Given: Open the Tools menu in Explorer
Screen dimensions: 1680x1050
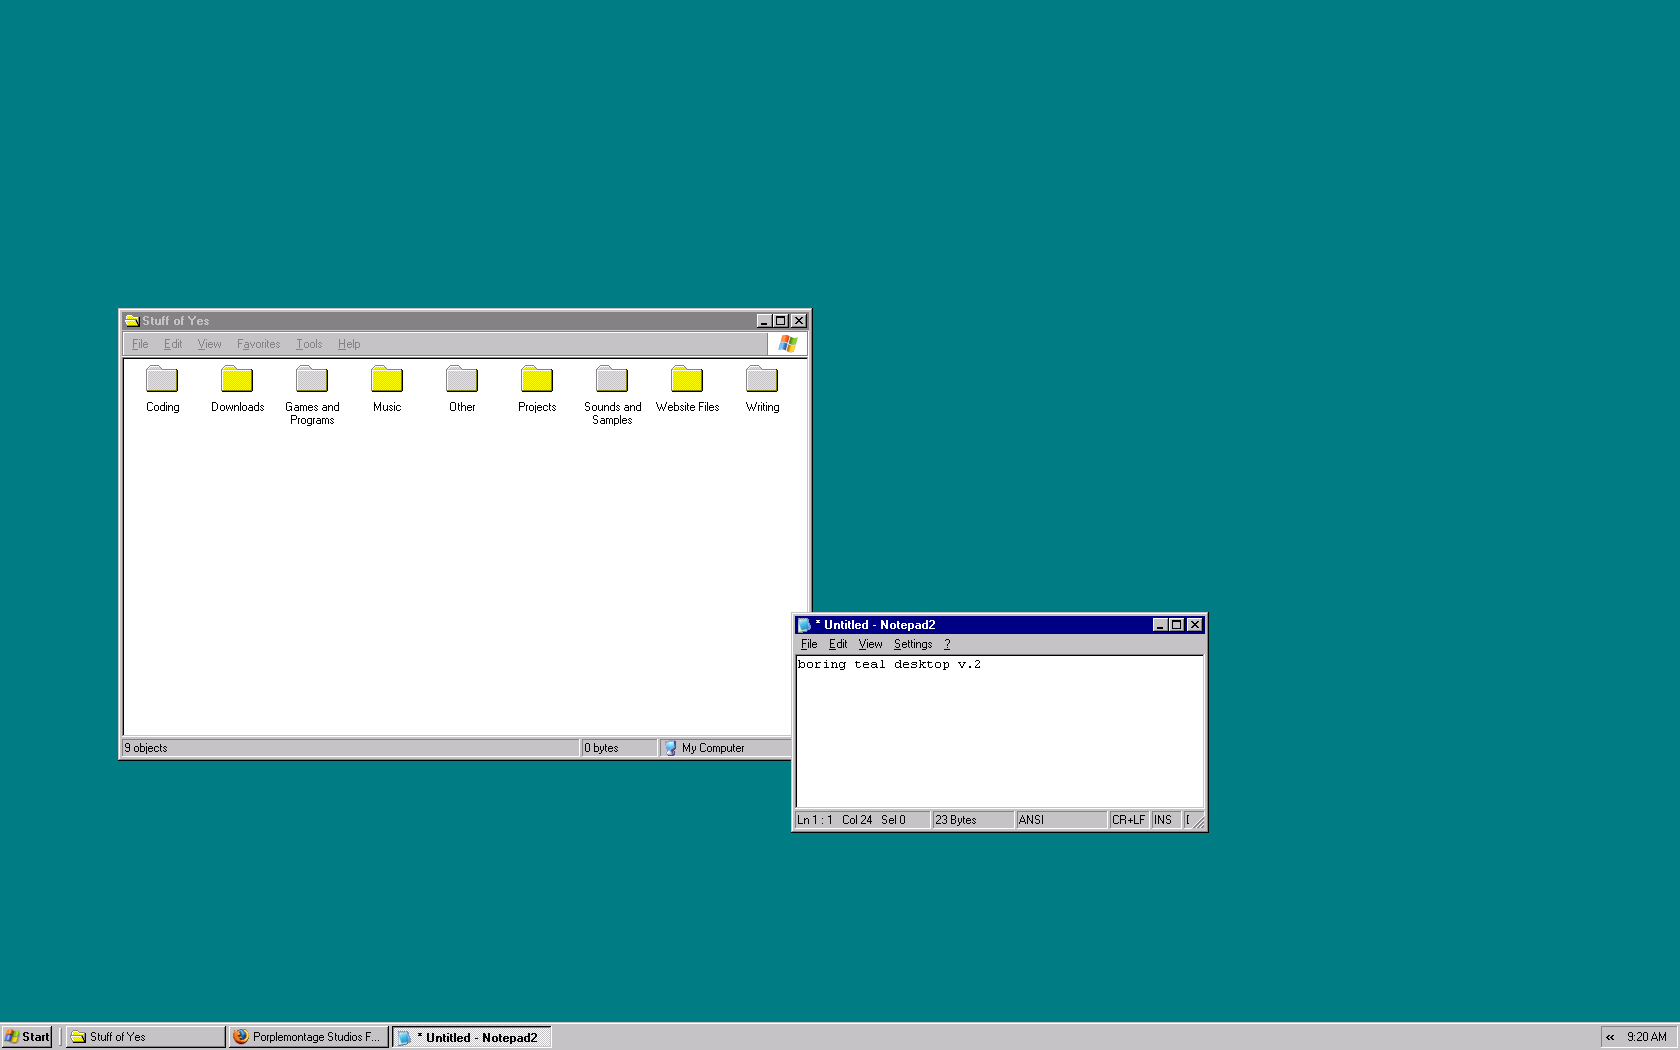Looking at the screenshot, I should pyautogui.click(x=308, y=343).
